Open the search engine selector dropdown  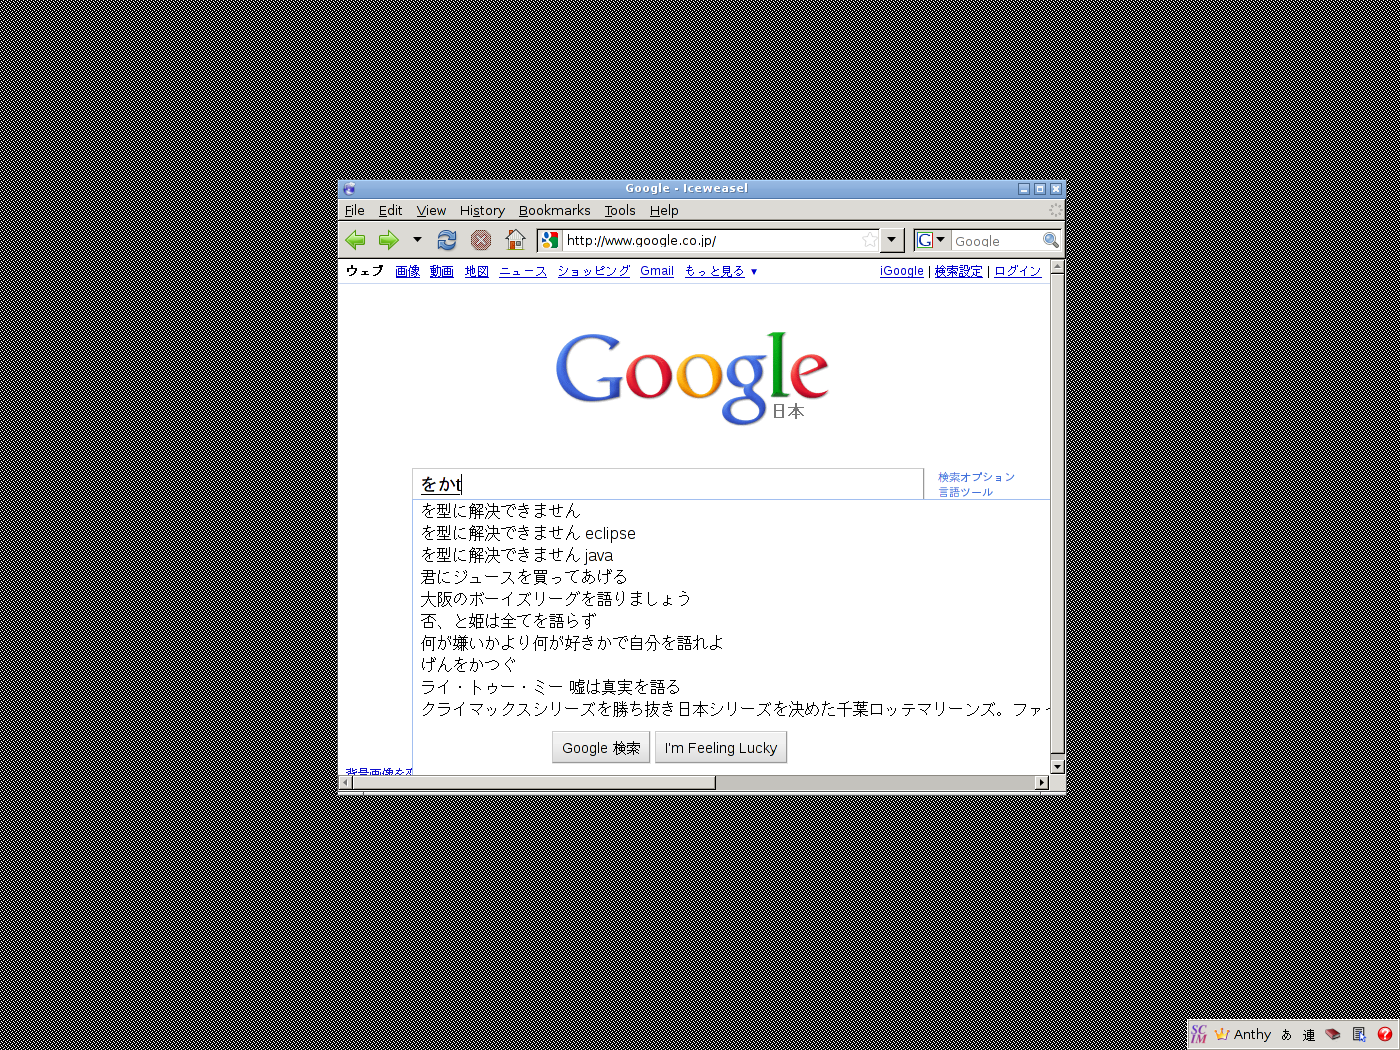(931, 240)
